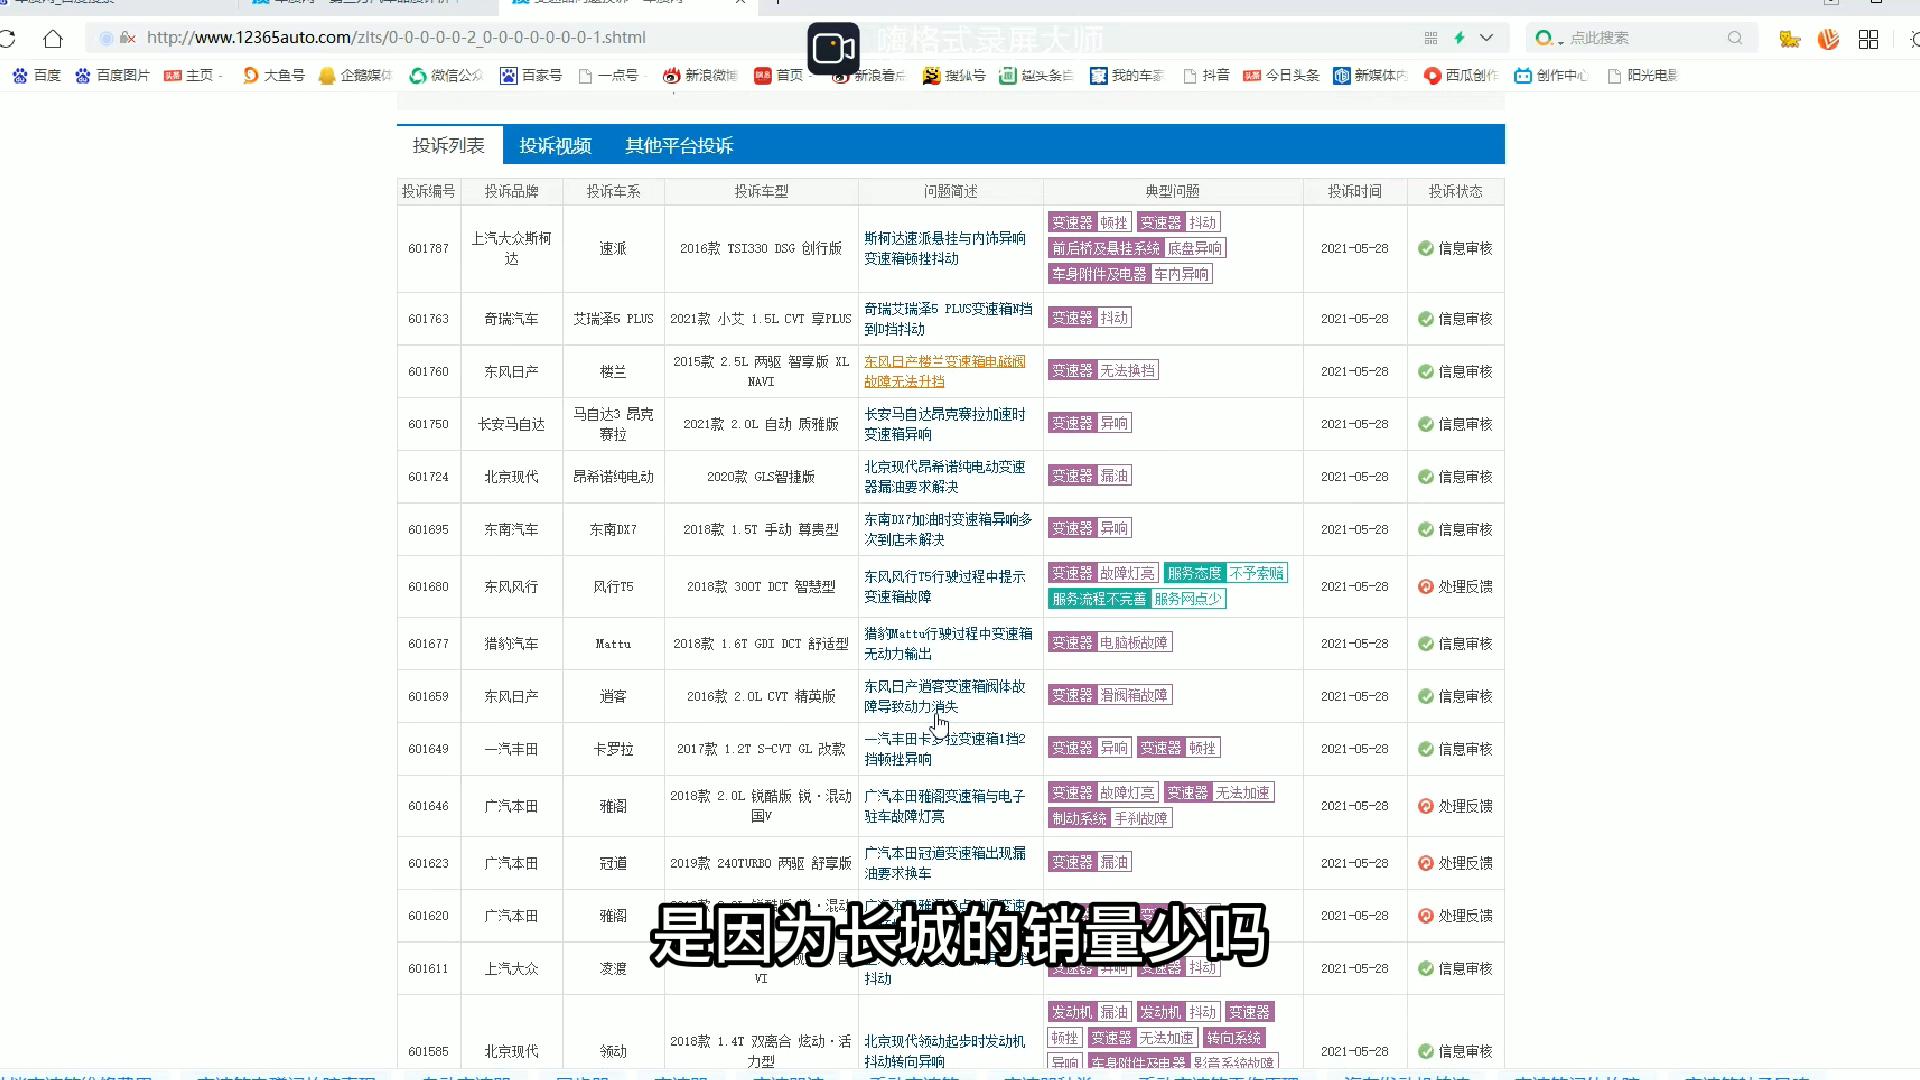This screenshot has width=1920, height=1080.
Task: Open the 其他平台投诉 tab
Action: click(679, 144)
